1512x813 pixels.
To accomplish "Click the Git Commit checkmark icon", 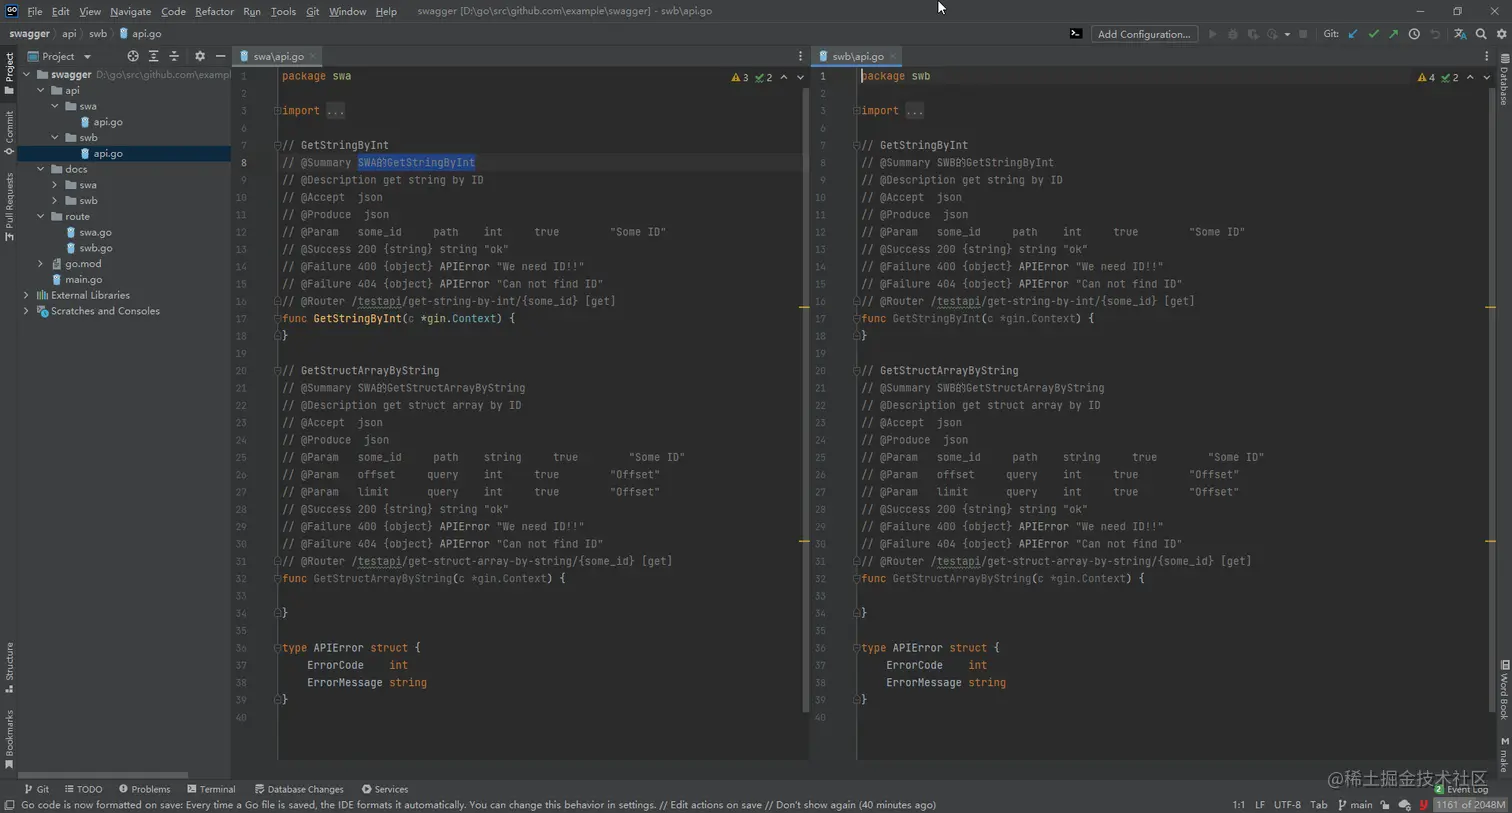I will [x=1373, y=34].
